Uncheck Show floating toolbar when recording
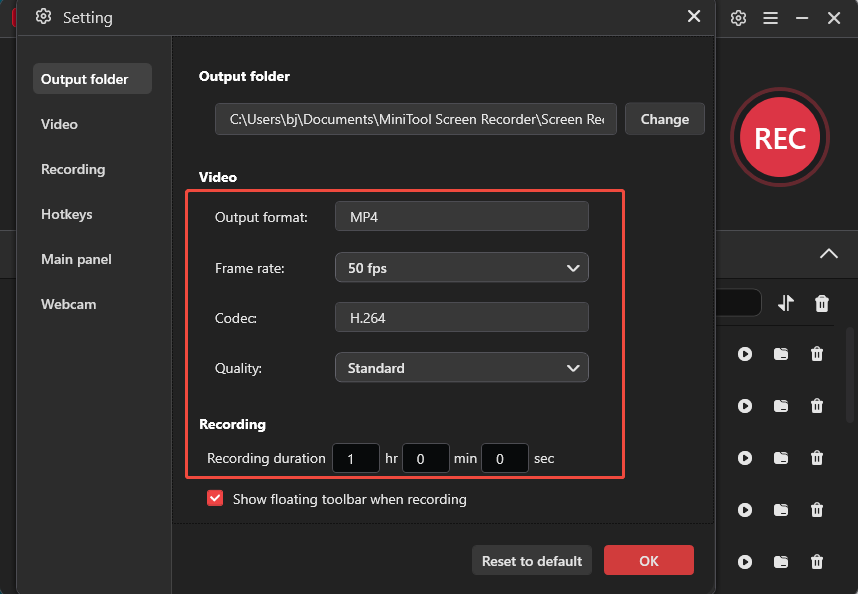Viewport: 858px width, 594px height. coord(215,498)
